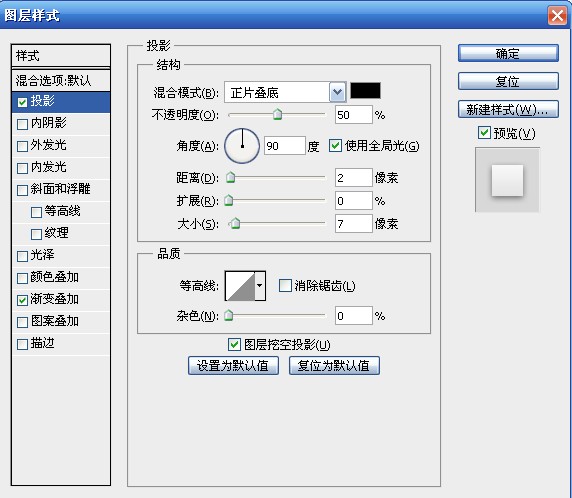
Task: Click the 不透明度 value field
Action: click(x=354, y=115)
